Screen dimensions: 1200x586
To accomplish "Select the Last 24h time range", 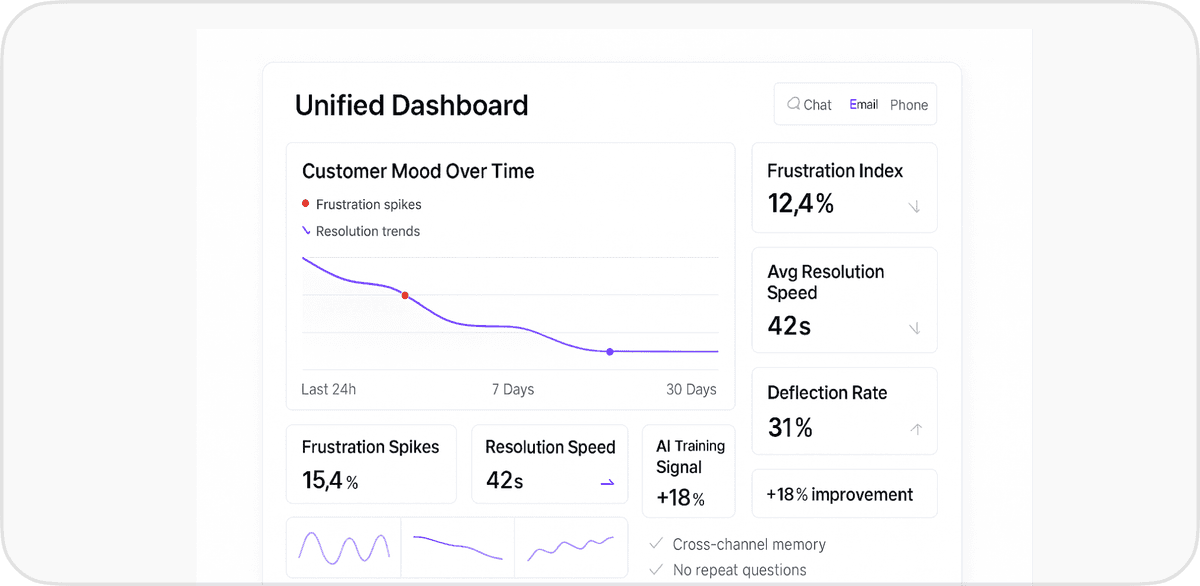I will click(328, 389).
